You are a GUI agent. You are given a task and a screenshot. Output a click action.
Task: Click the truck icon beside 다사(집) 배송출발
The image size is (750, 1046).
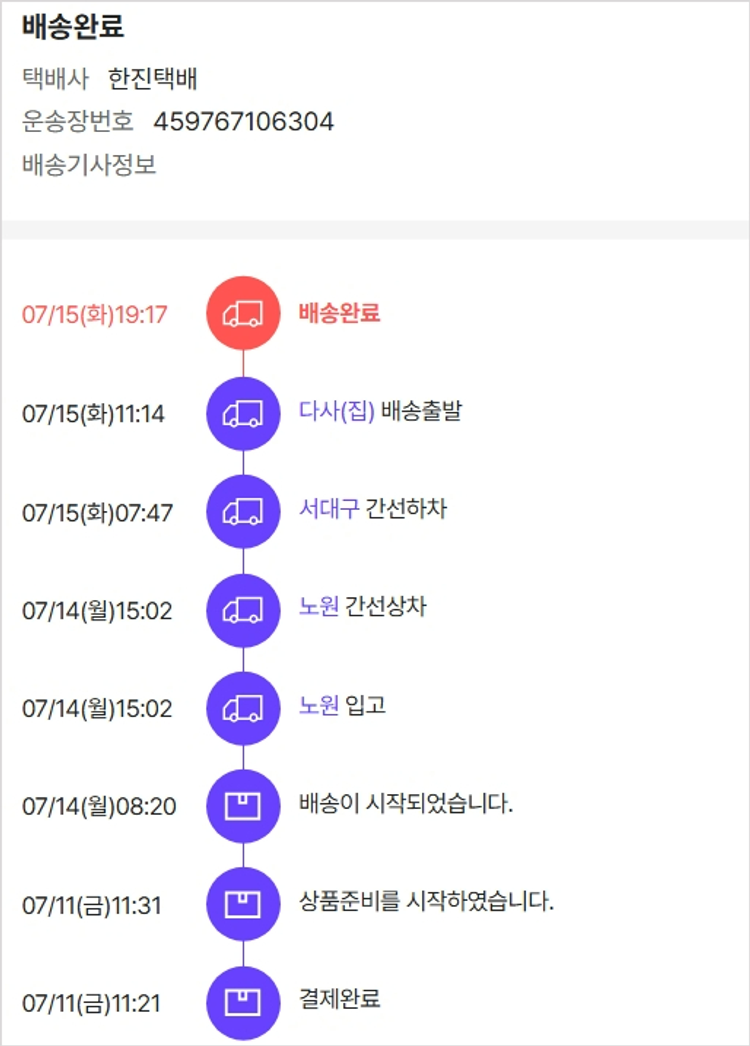point(243,413)
